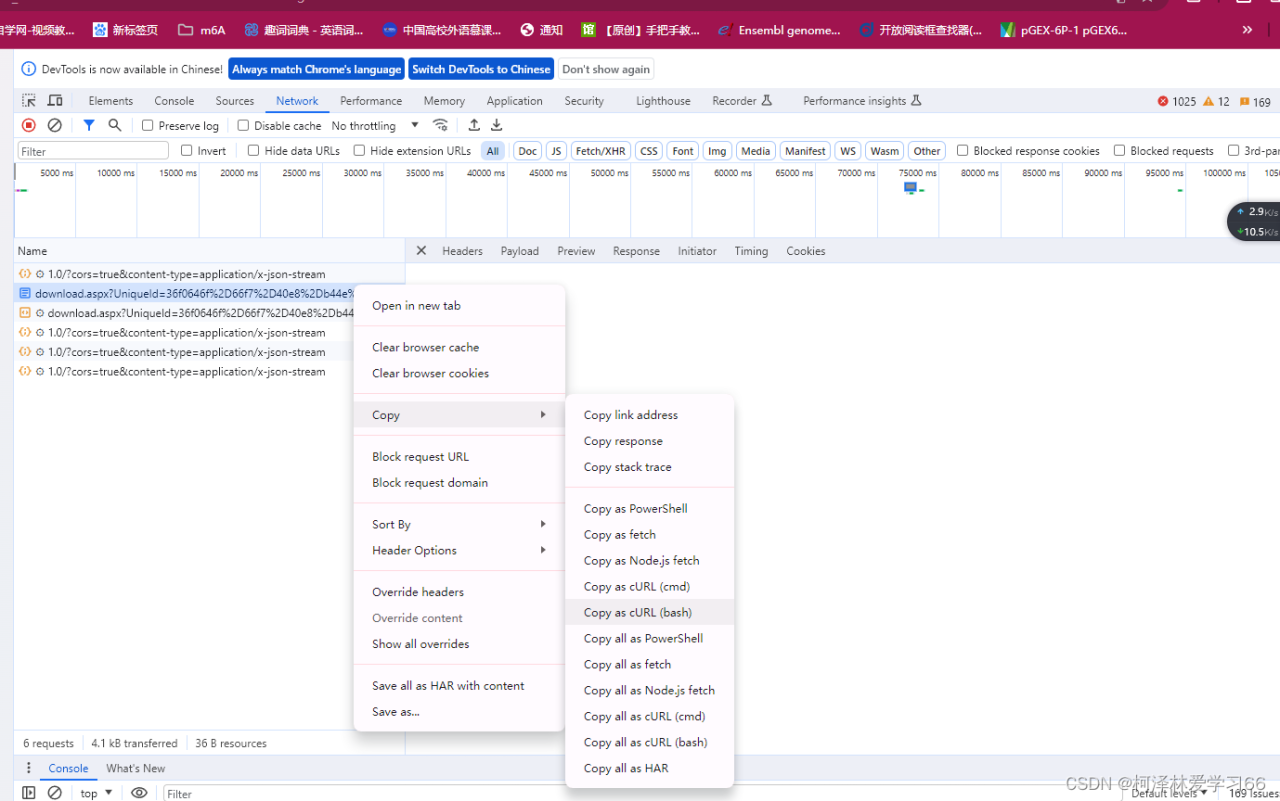Viewport: 1280px width, 801px height.
Task: Click the inspect element picker icon
Action: coord(29,101)
